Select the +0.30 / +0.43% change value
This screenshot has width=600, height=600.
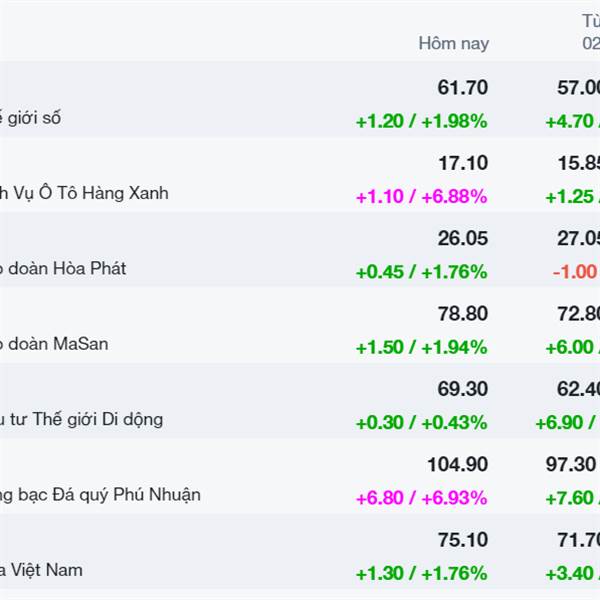(421, 423)
